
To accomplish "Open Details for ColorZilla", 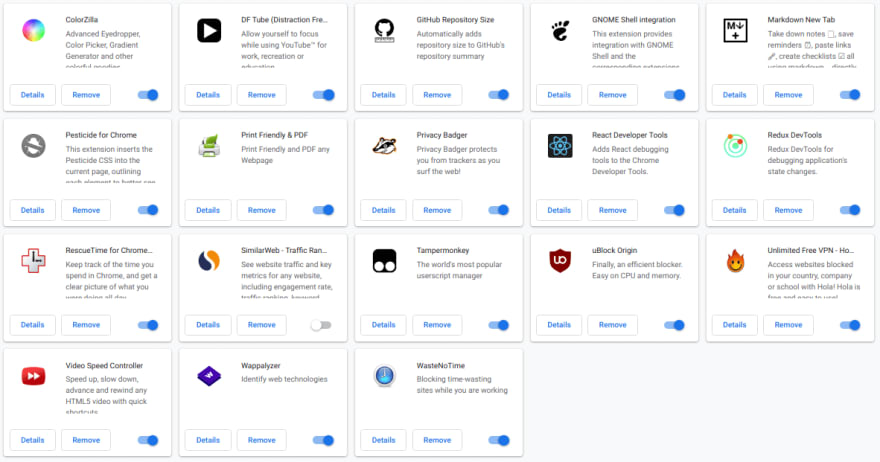I will pos(33,95).
